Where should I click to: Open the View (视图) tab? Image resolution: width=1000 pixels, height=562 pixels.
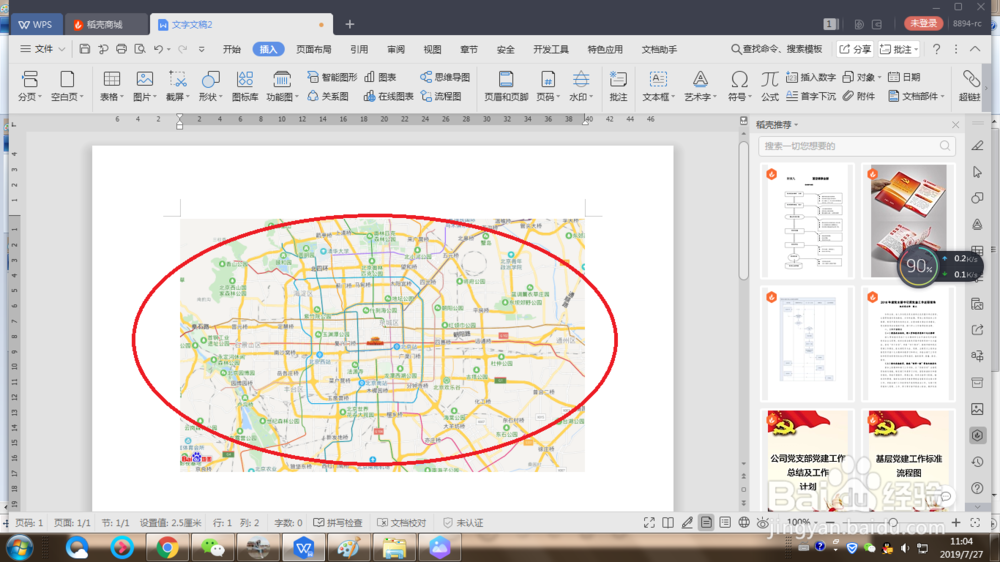coord(432,49)
